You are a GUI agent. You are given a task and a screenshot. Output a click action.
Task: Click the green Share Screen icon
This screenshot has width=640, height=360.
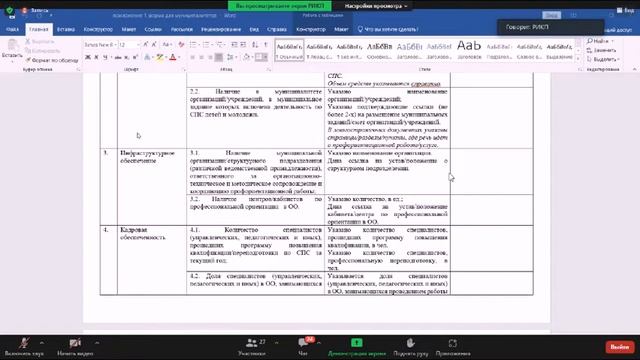357,343
